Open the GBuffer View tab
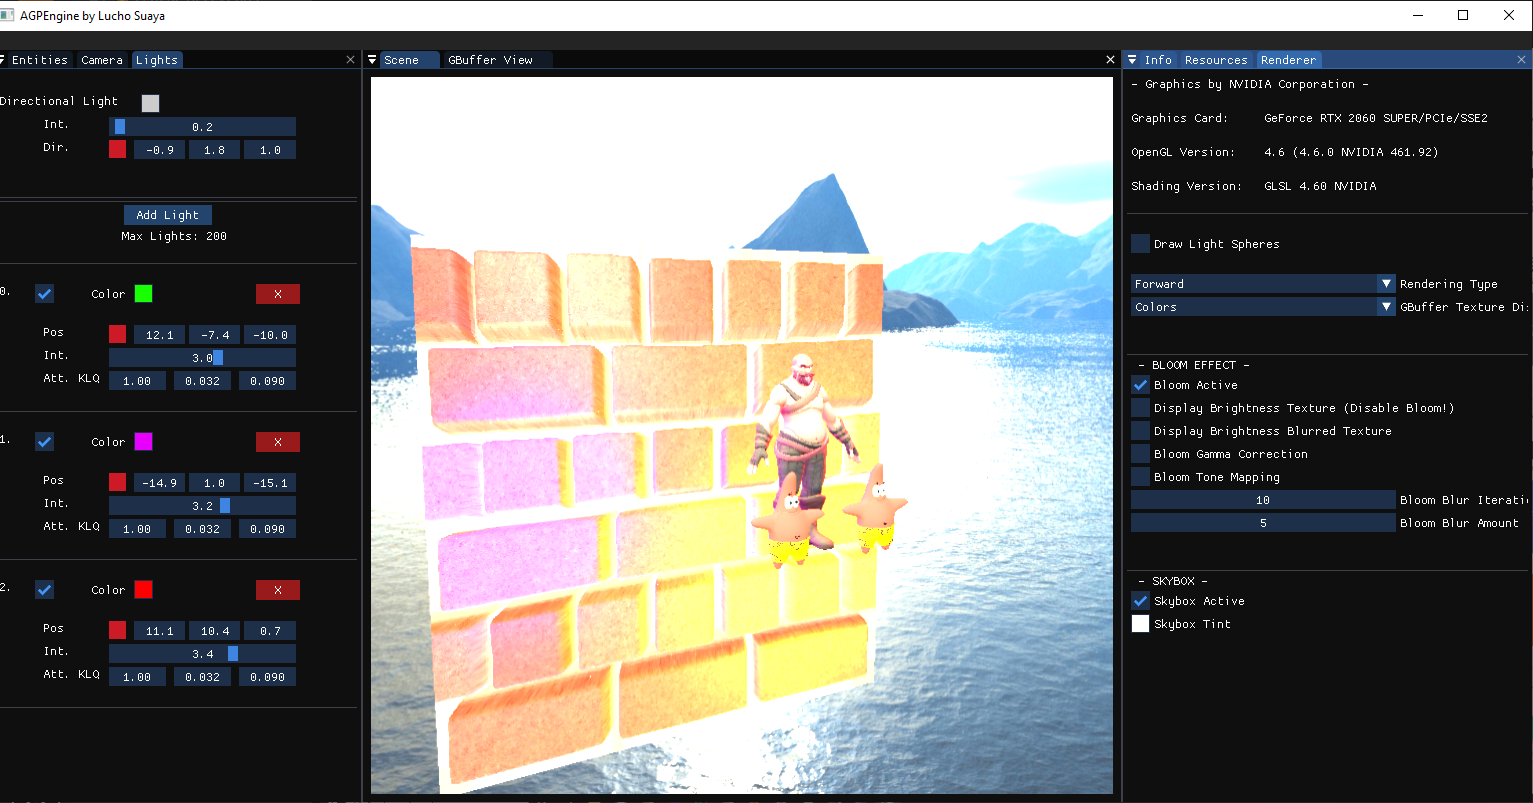Screen dimensions: 1533x803 490,60
